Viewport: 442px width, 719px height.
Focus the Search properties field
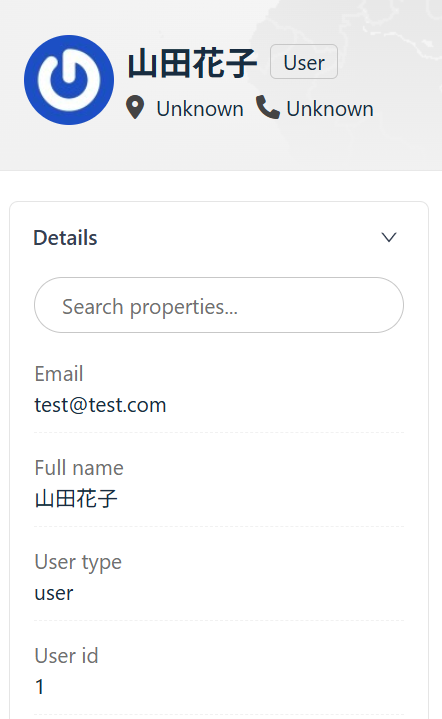219,305
